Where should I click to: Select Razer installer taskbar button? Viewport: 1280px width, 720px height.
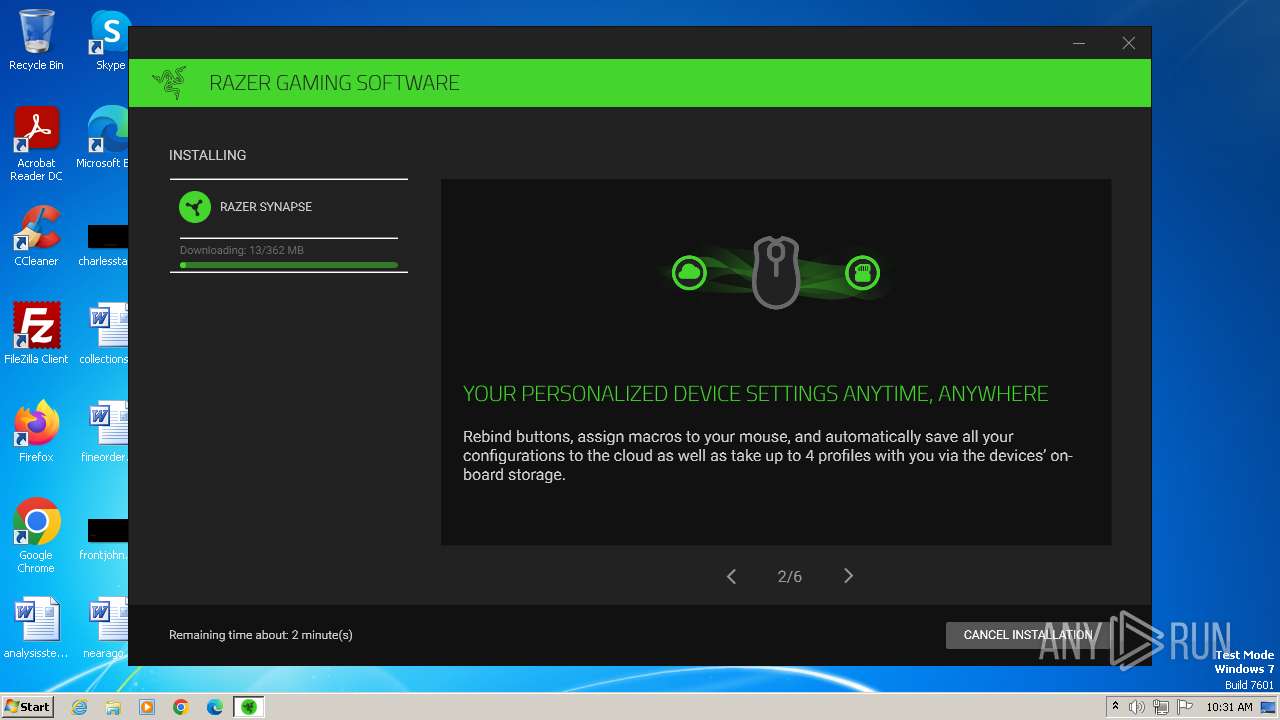coord(249,707)
